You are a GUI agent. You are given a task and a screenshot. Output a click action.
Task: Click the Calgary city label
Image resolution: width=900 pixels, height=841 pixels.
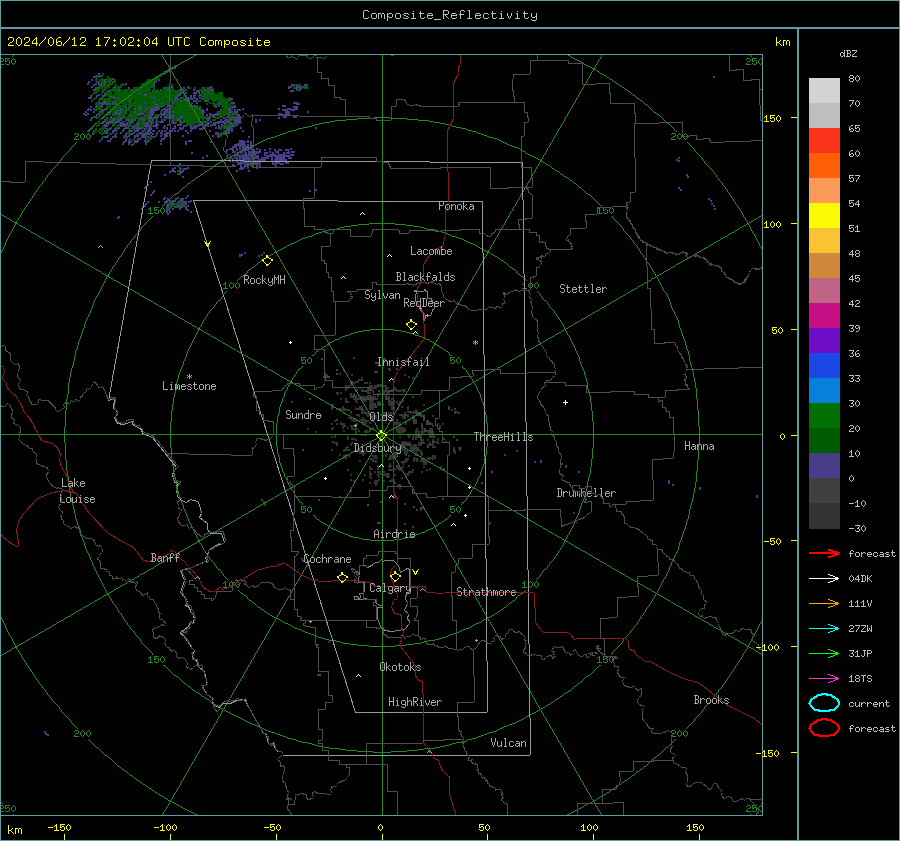390,588
